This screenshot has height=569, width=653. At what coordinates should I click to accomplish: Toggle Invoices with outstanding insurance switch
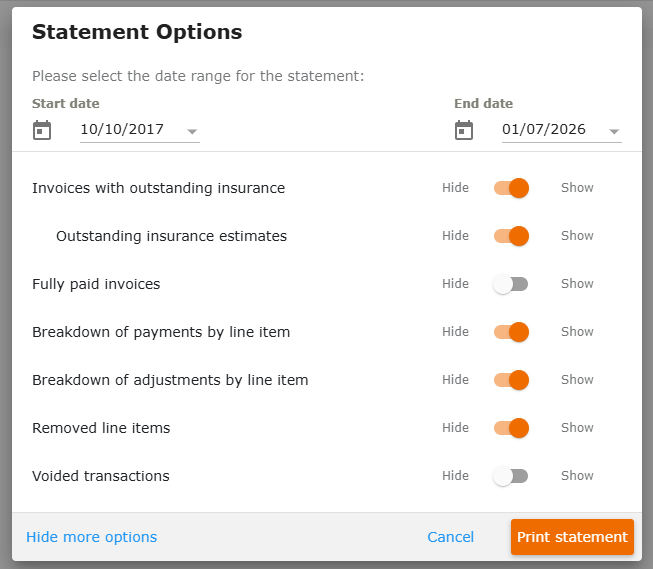pos(511,188)
